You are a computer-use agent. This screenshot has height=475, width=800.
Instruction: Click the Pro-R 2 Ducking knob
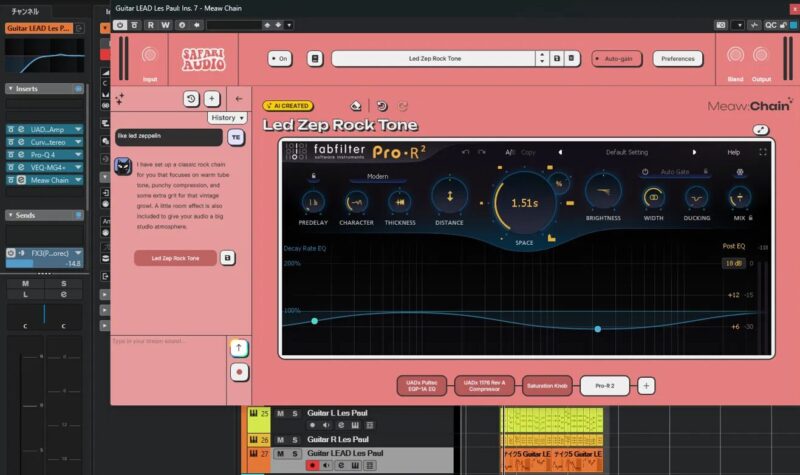[x=696, y=198]
